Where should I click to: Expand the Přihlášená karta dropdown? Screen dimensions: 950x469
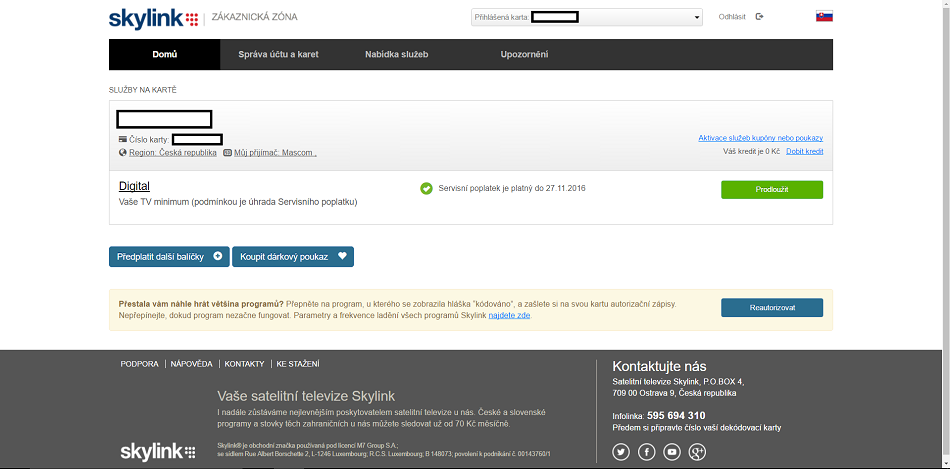tap(586, 17)
